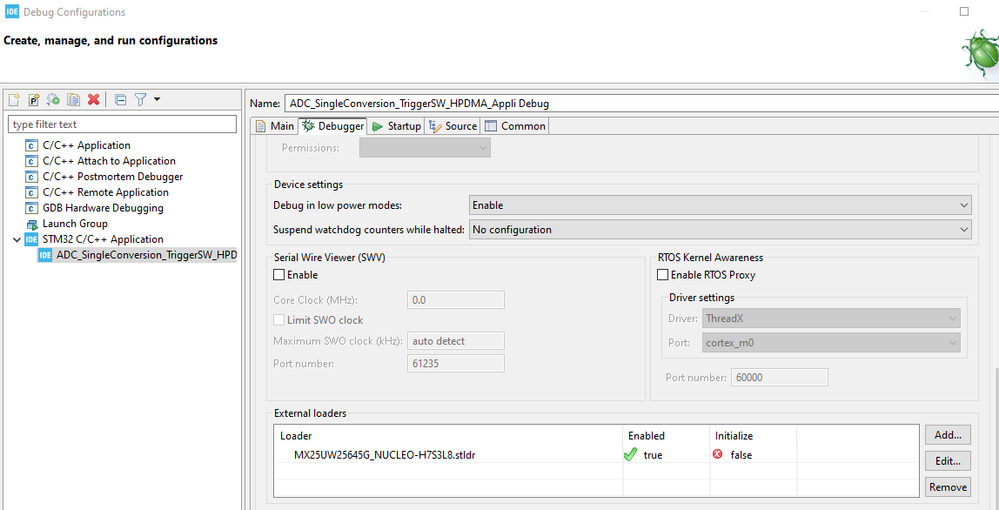Switch to the Main tab
The width and height of the screenshot is (999, 510).
[x=275, y=126]
